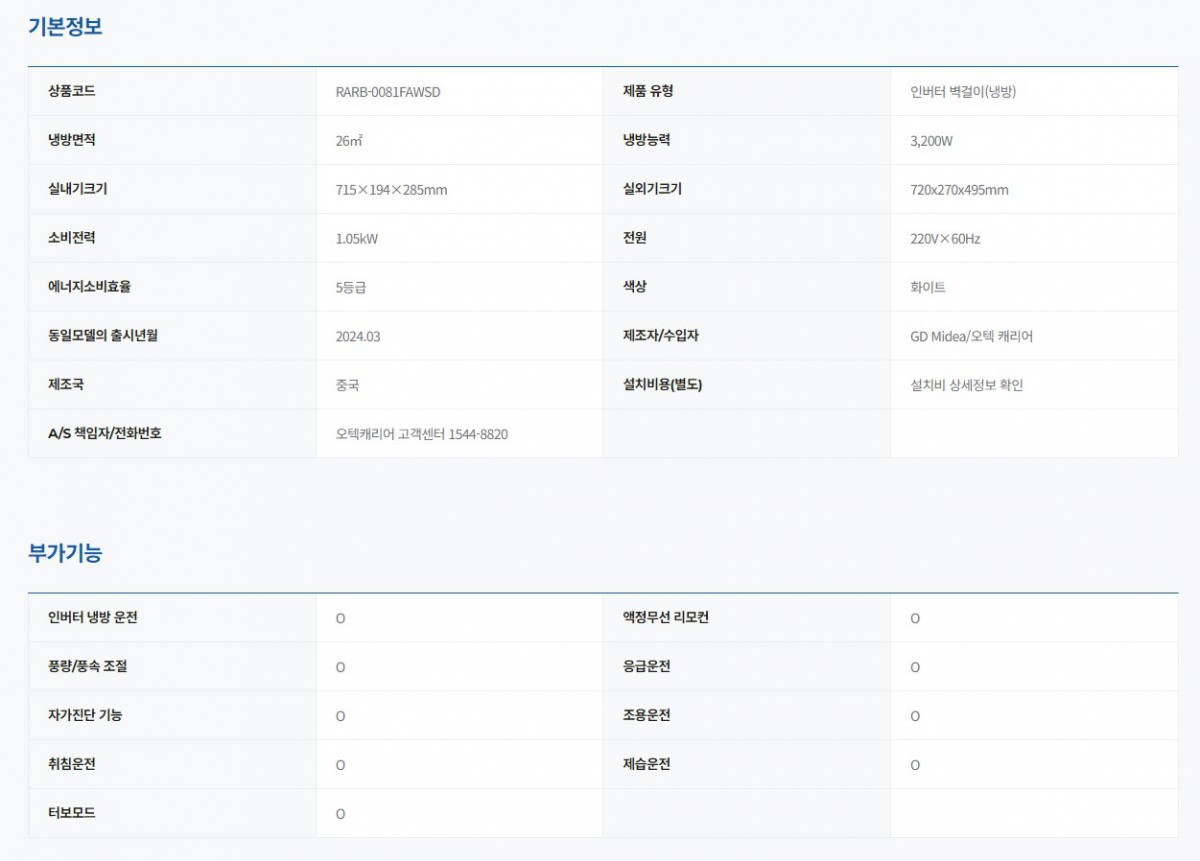Select the GD Midea/오텍 캐리어 manufacturer text
The width and height of the screenshot is (1200, 861).
[x=964, y=336]
